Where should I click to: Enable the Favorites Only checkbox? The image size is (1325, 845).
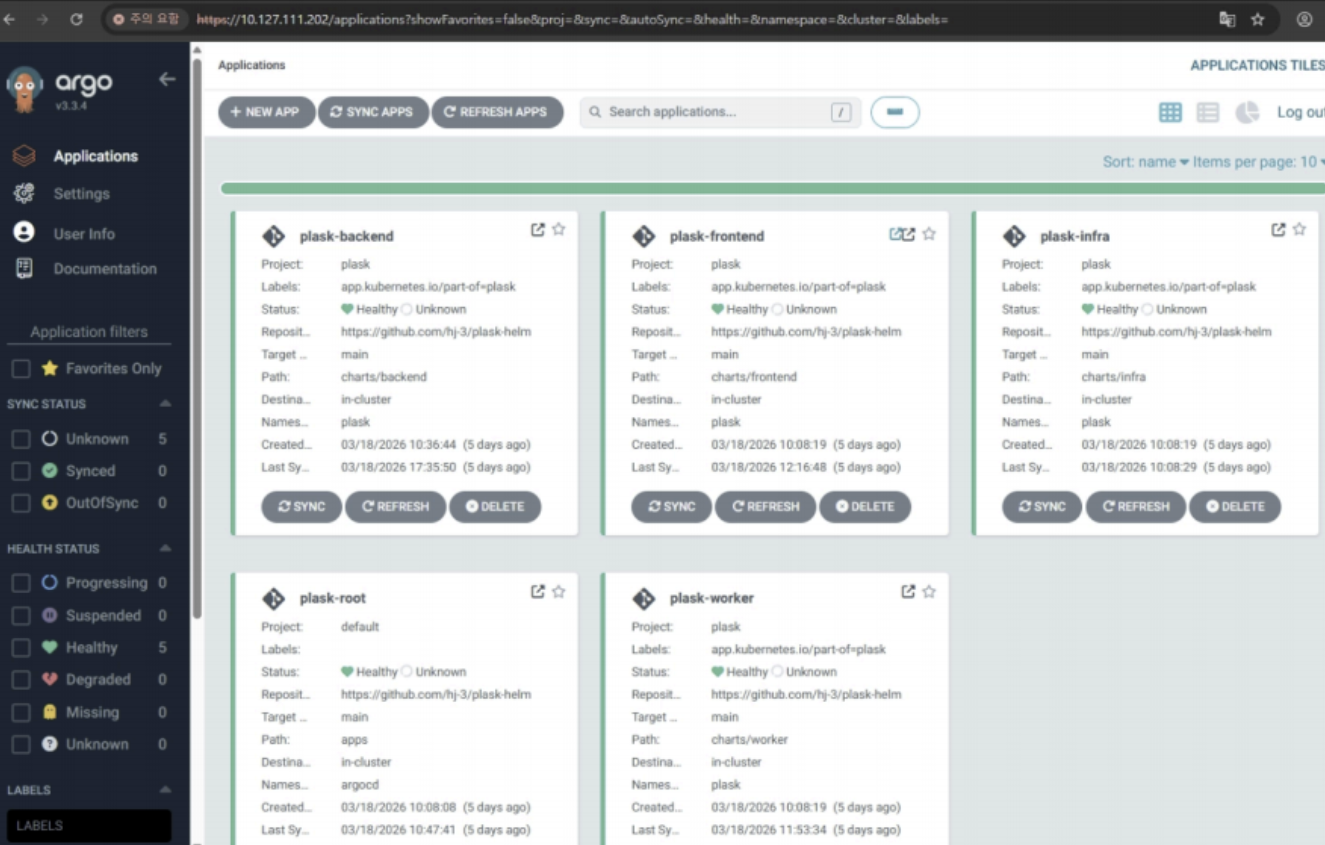tap(20, 369)
